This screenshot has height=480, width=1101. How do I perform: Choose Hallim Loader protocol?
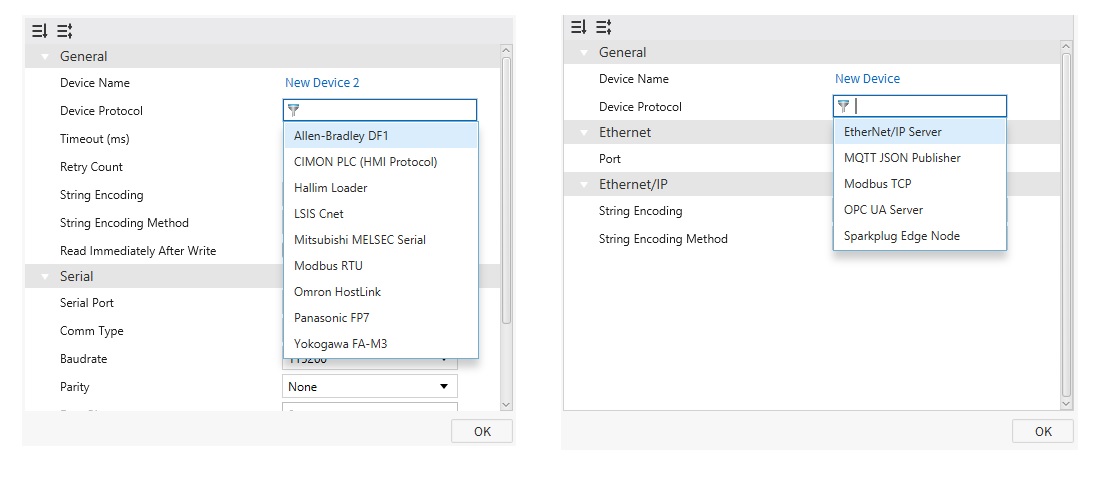[x=381, y=187]
